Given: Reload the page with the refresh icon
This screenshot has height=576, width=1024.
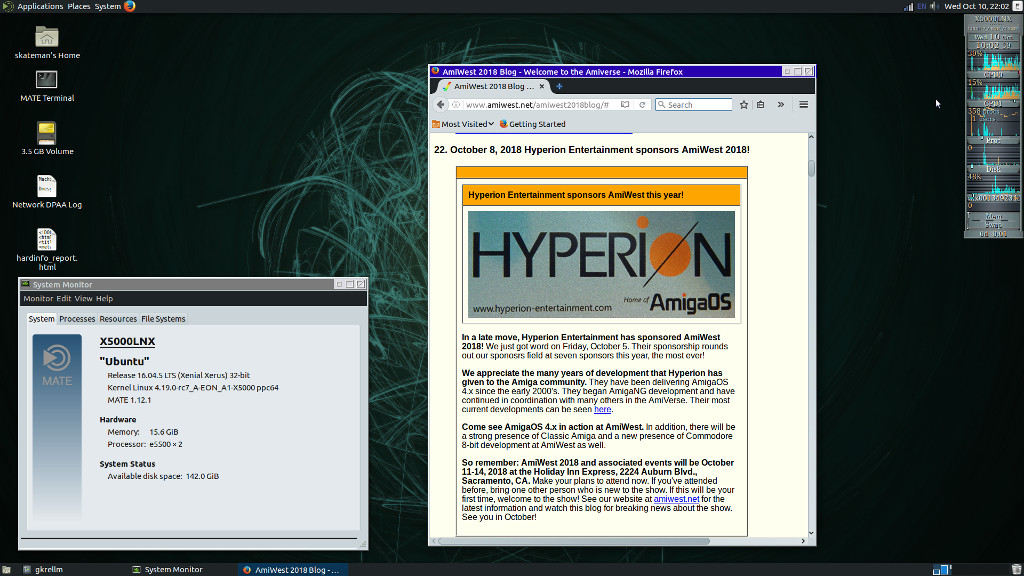Looking at the screenshot, I should pyautogui.click(x=642, y=104).
